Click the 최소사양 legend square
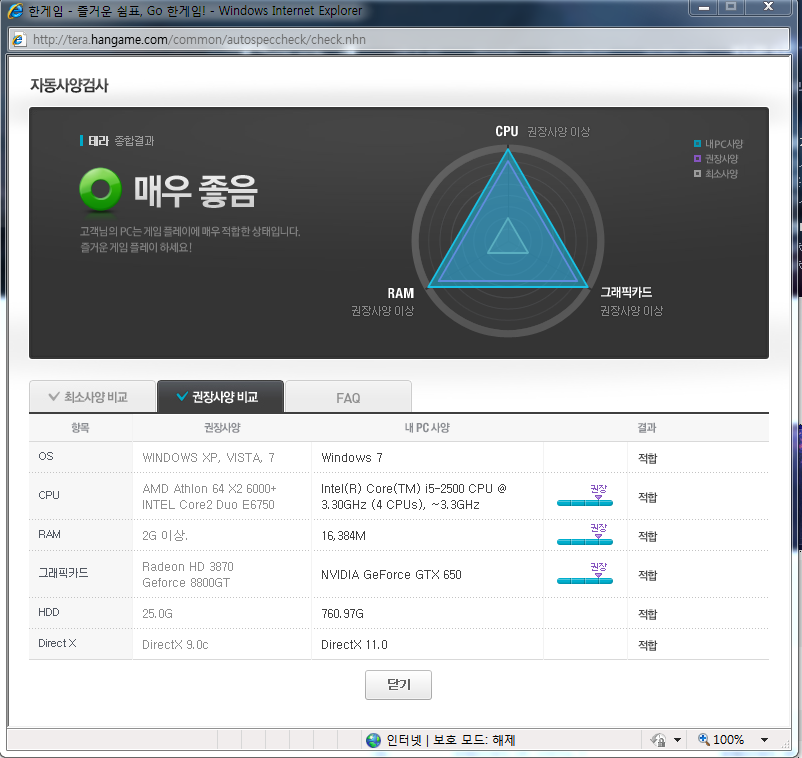The width and height of the screenshot is (802, 758). (697, 174)
